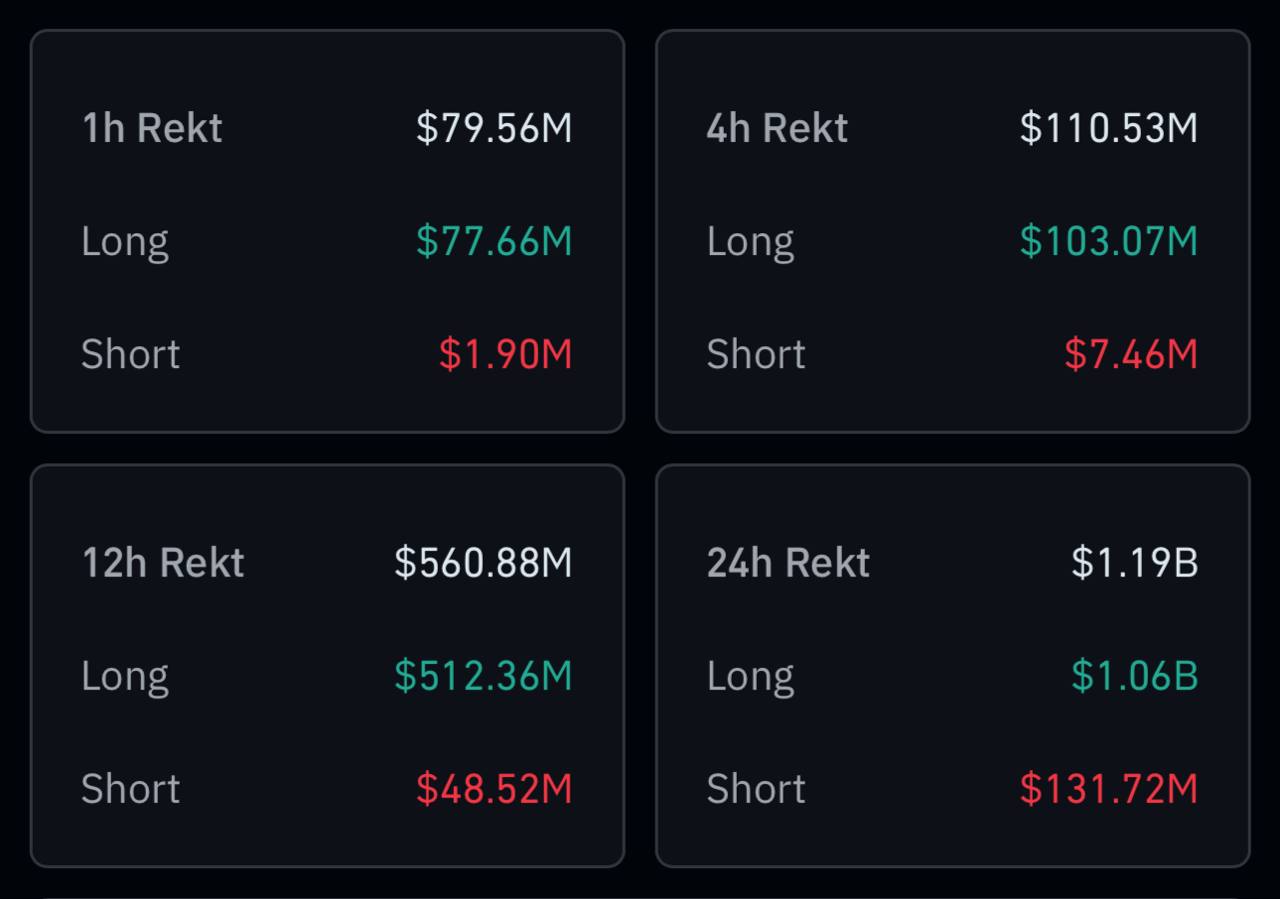Click the 24h Long amount $1.06B

(1134, 676)
